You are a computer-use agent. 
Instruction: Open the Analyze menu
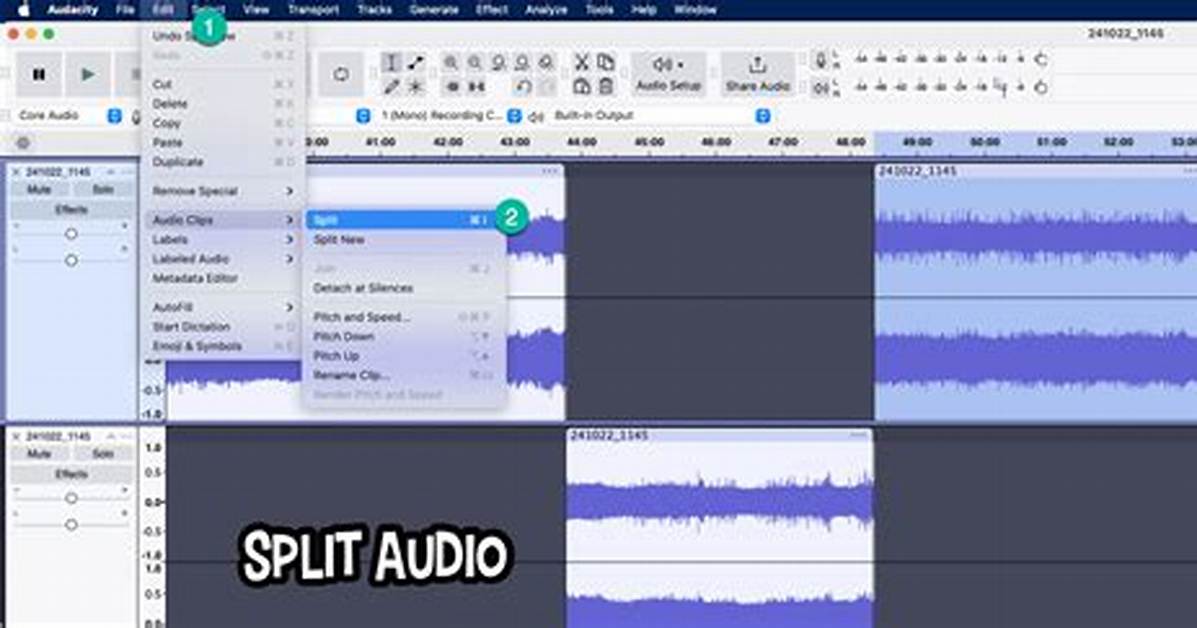pos(547,10)
